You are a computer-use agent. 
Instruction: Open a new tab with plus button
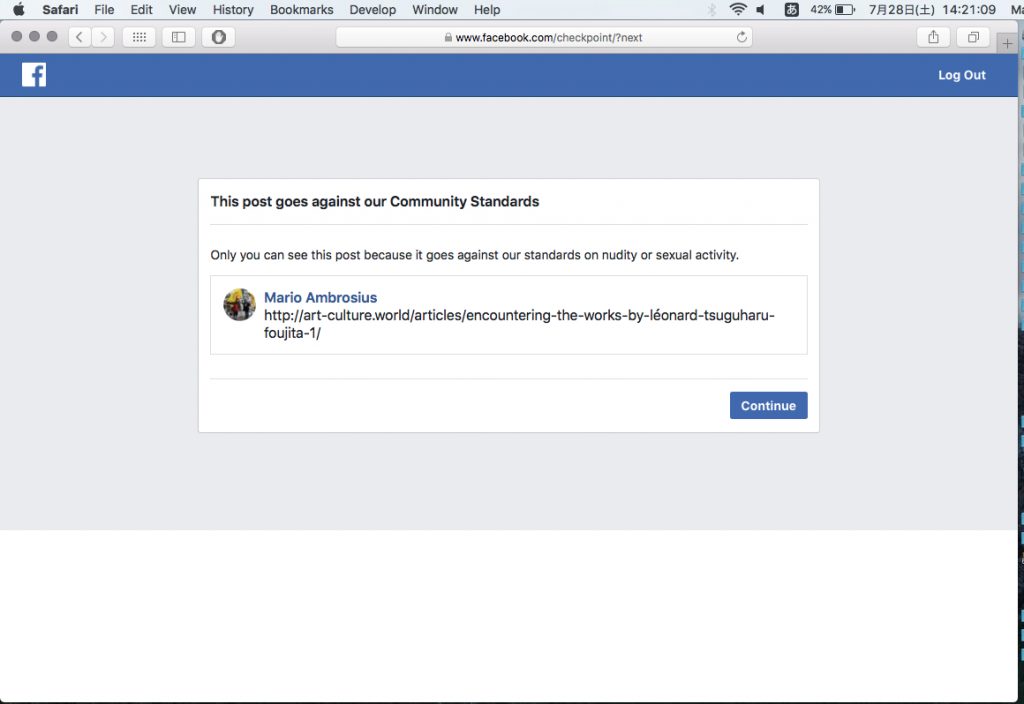point(1007,43)
